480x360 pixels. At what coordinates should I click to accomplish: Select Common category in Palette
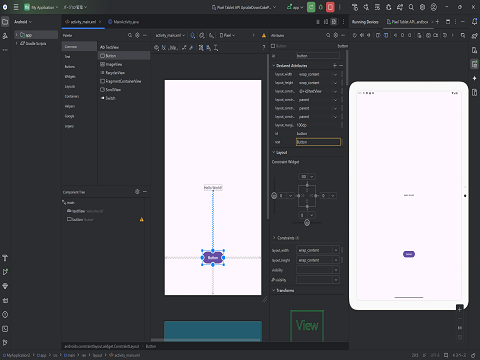pos(79,47)
